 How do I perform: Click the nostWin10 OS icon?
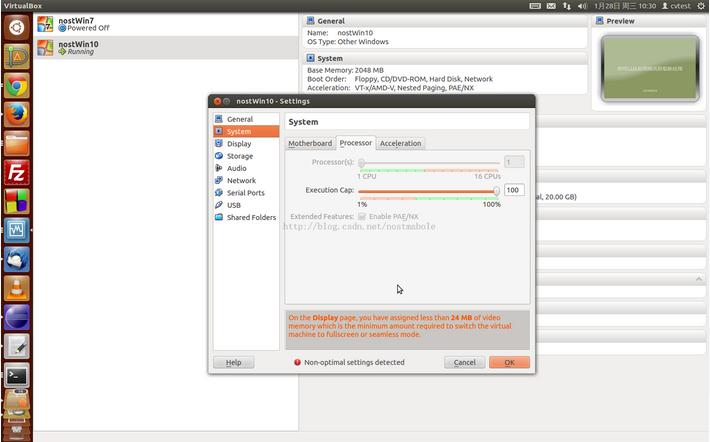(x=45, y=48)
